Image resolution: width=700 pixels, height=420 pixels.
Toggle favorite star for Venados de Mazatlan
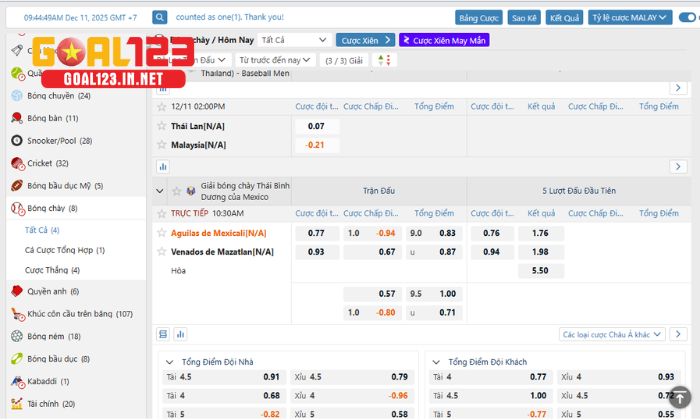(x=162, y=252)
